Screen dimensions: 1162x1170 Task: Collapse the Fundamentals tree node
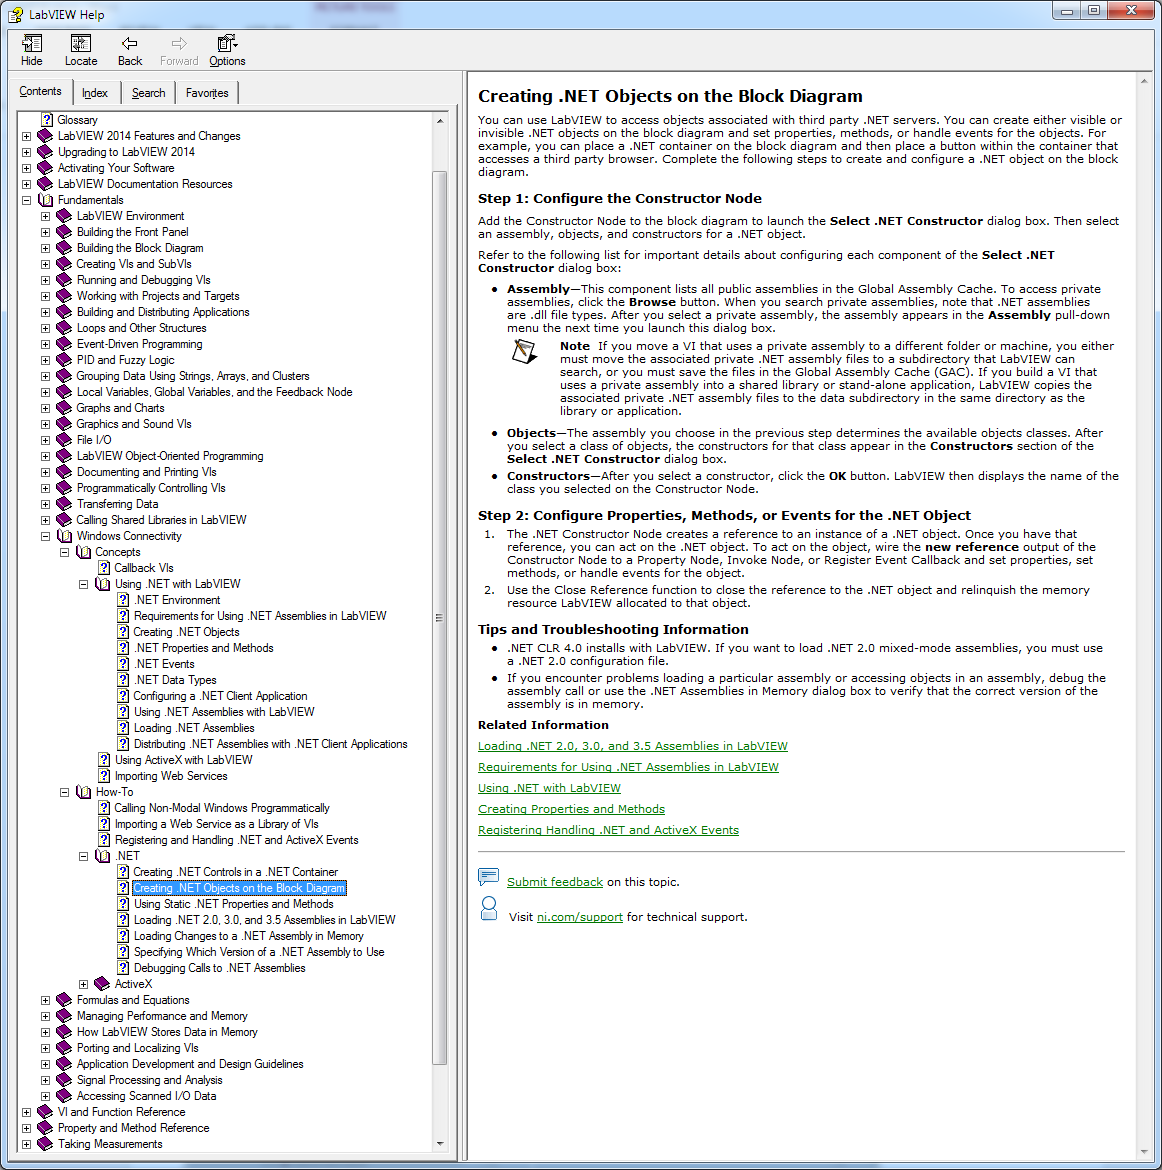(26, 200)
